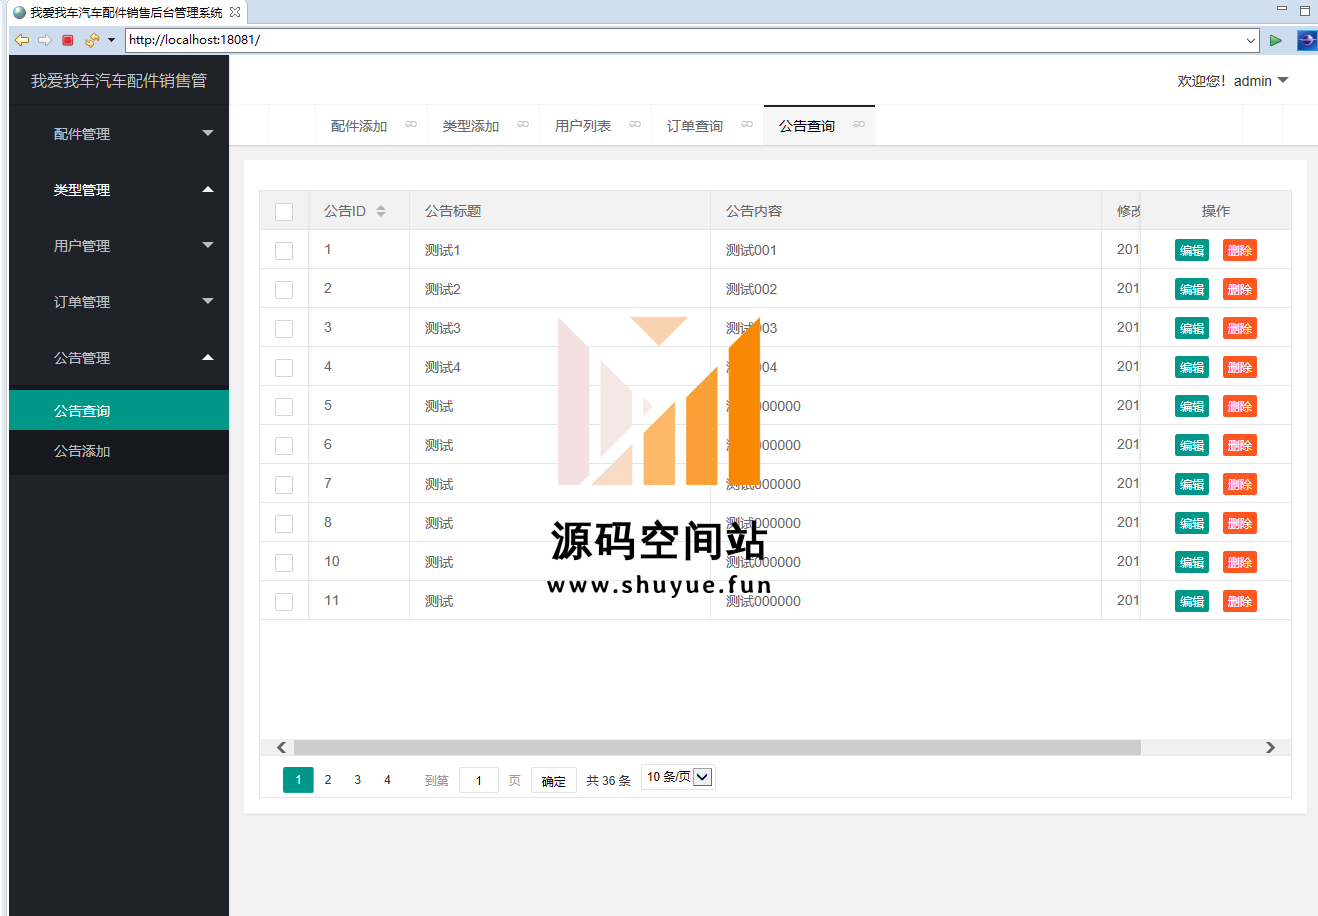Check the row checkbox for 公告ID 4

click(284, 368)
